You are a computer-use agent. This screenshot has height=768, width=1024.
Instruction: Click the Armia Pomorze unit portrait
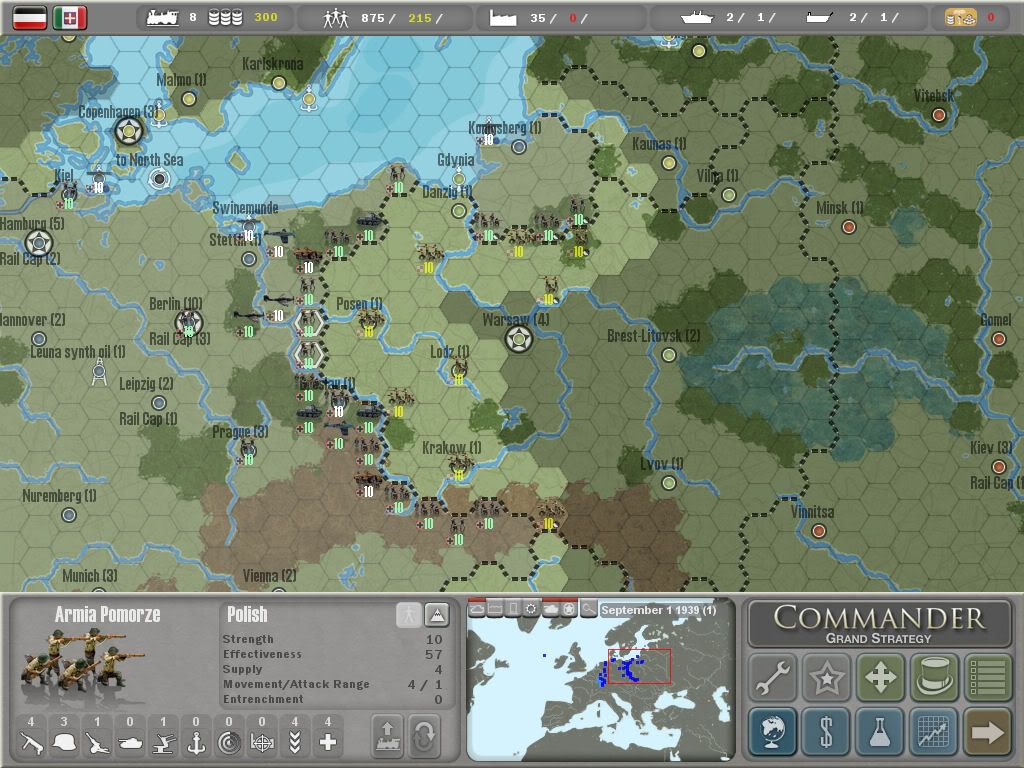point(82,660)
